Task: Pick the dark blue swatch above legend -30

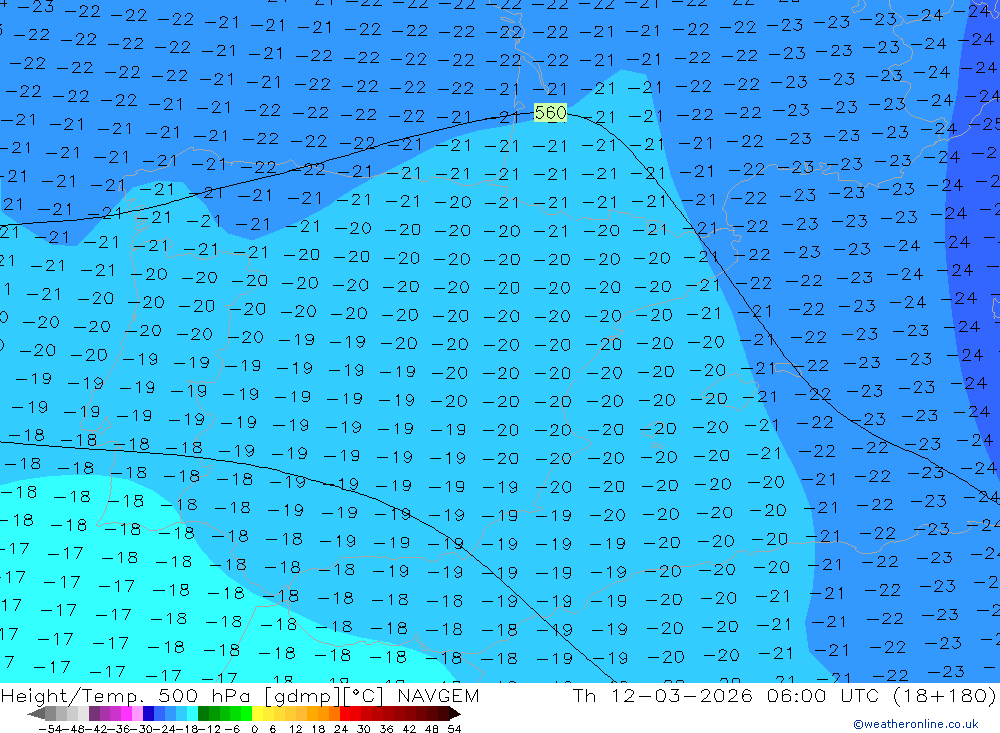Action: [x=148, y=714]
